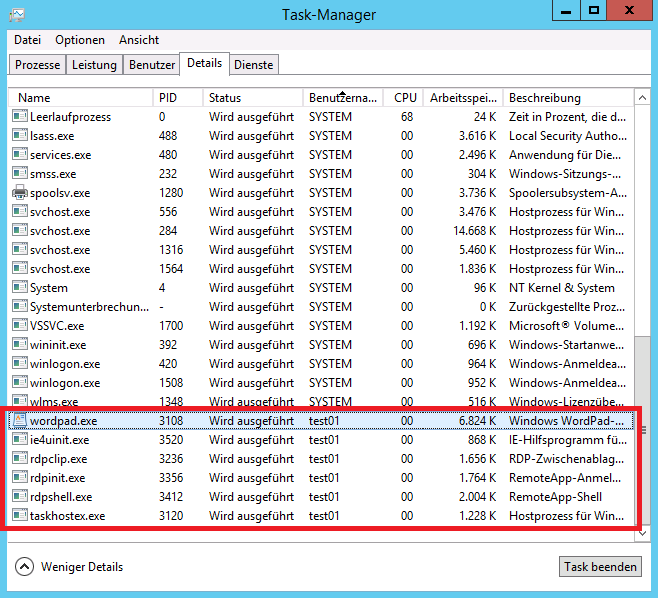Click the wordpad.exe process icon
The height and width of the screenshot is (598, 658).
(x=19, y=421)
